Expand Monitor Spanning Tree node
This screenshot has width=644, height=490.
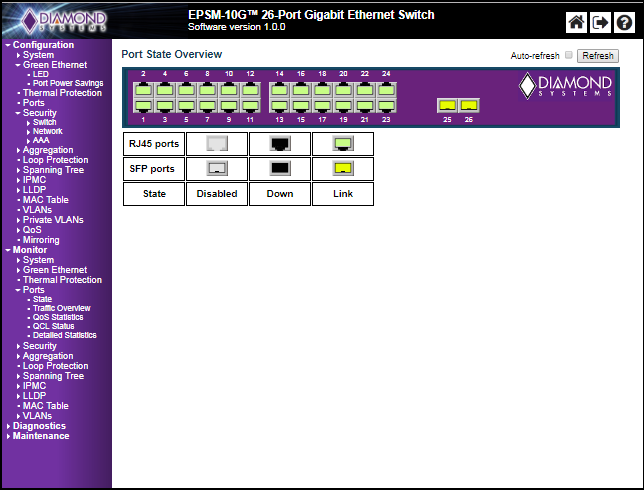(18, 376)
